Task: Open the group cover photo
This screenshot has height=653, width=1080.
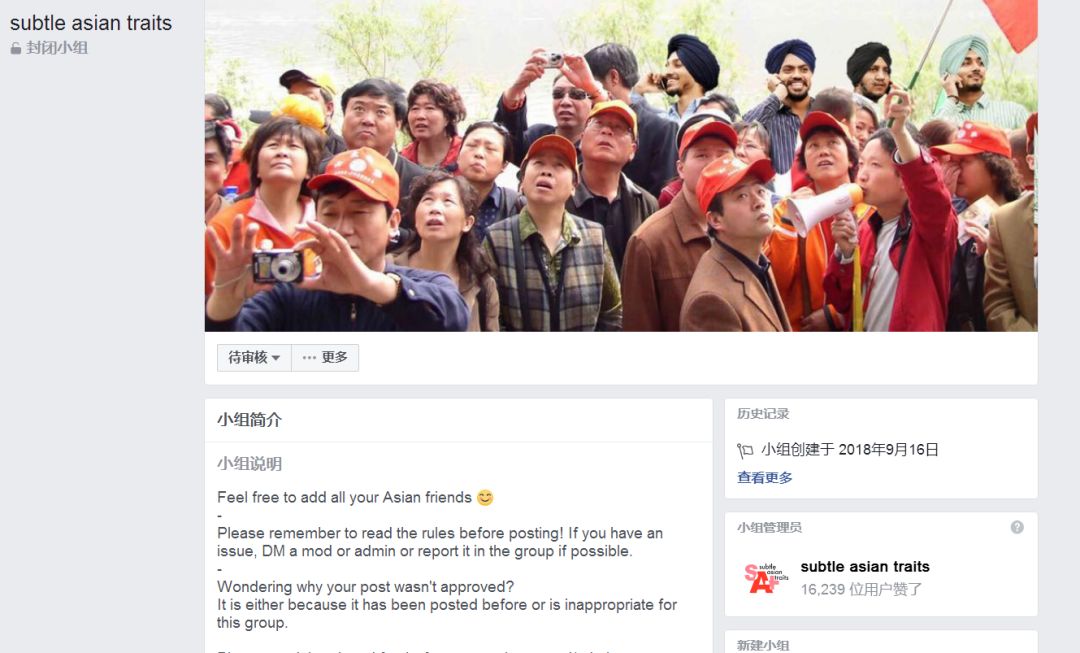Action: coord(621,165)
